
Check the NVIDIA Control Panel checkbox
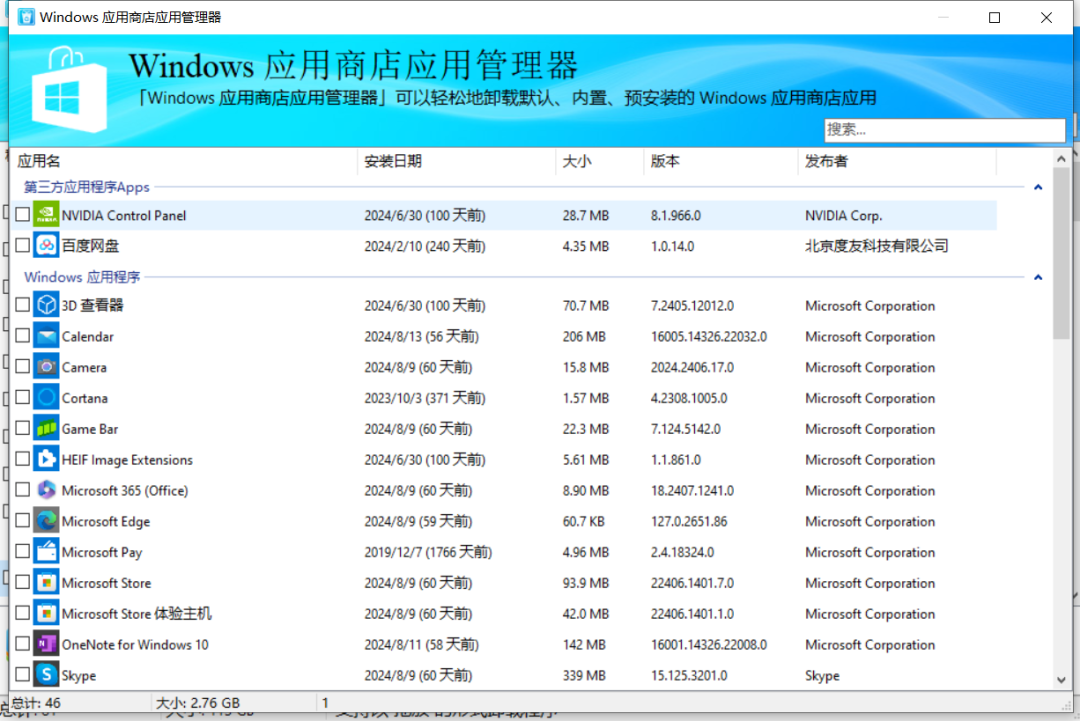coord(23,214)
